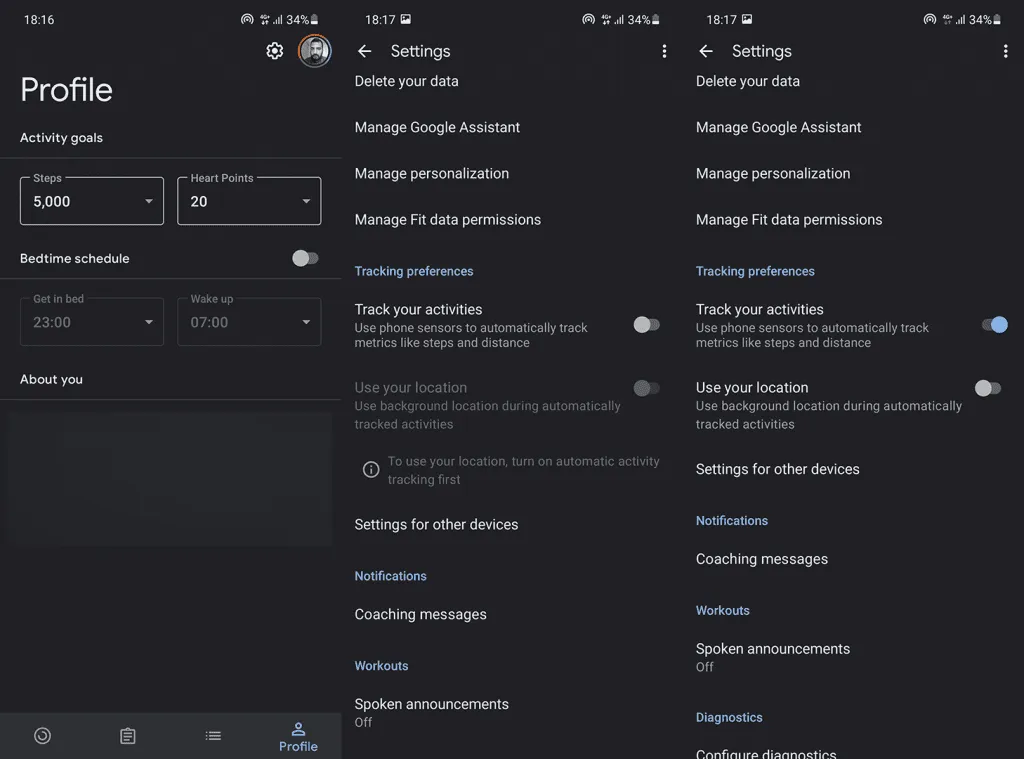Viewport: 1024px width, 759px height.
Task: Tap the Diagnostics header in right screen
Action: pos(729,717)
